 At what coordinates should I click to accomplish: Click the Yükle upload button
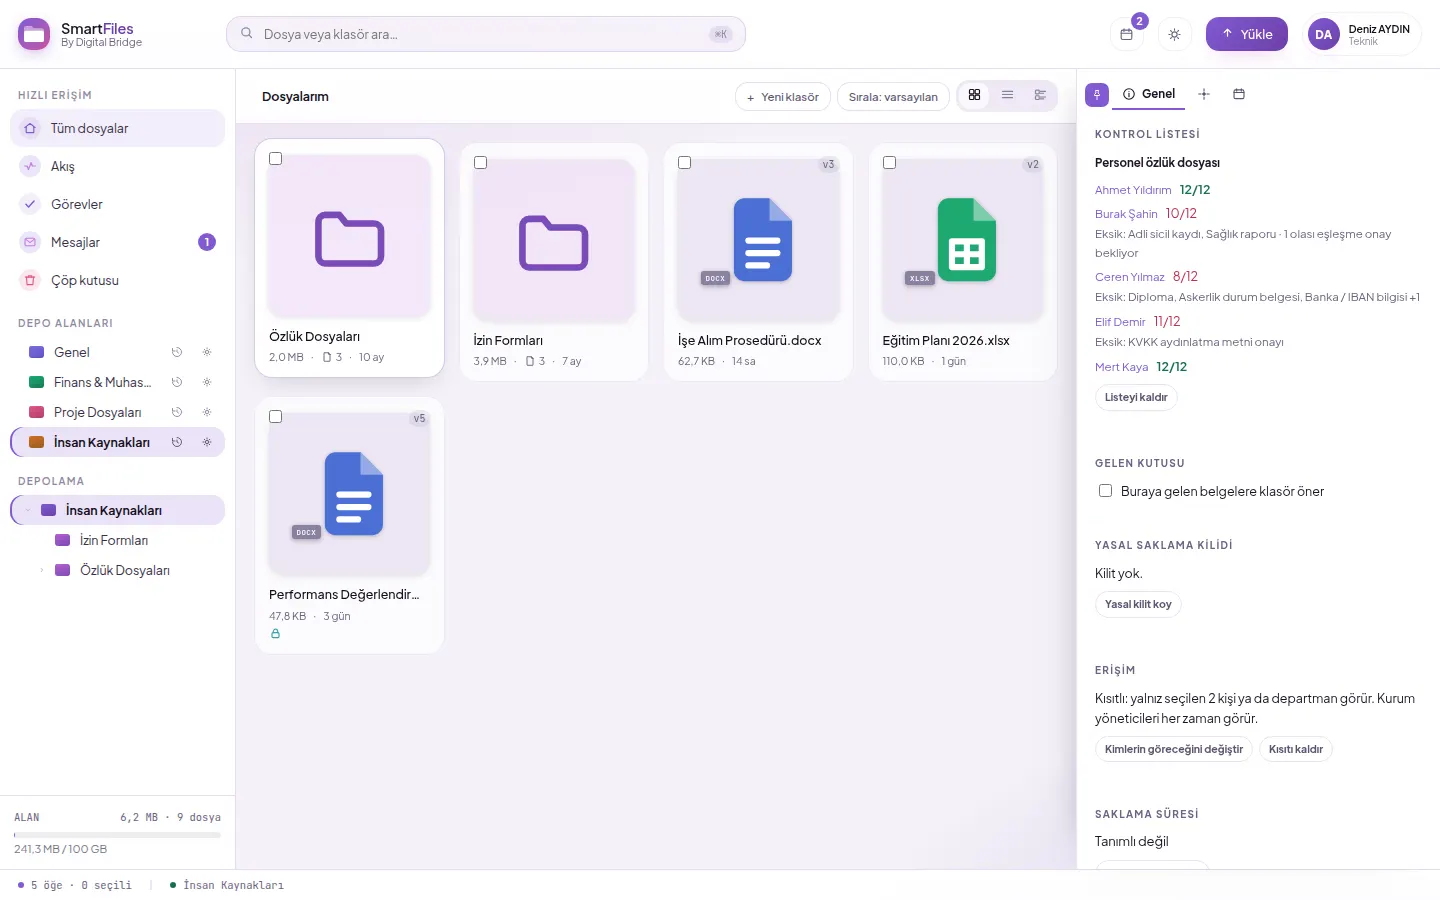tap(1247, 34)
